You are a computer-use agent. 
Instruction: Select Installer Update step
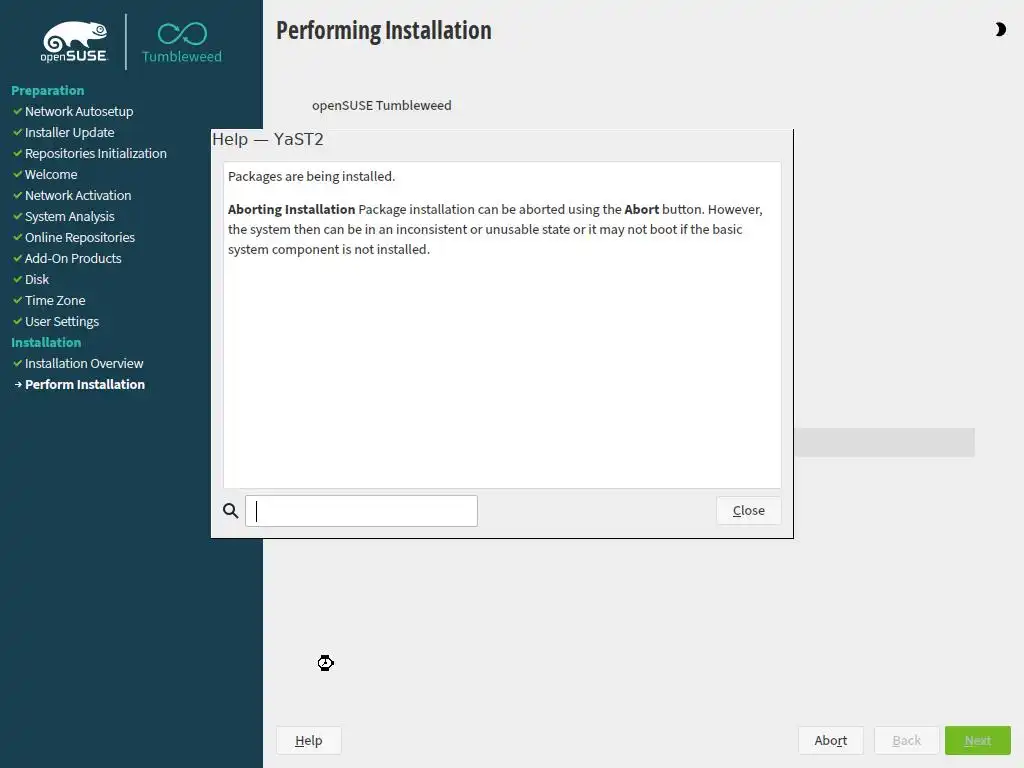[69, 133]
